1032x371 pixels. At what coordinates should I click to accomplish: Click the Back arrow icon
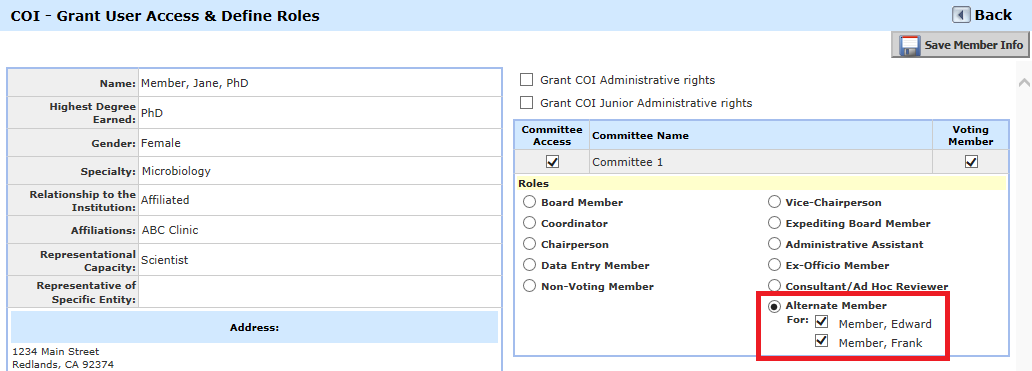pos(961,15)
